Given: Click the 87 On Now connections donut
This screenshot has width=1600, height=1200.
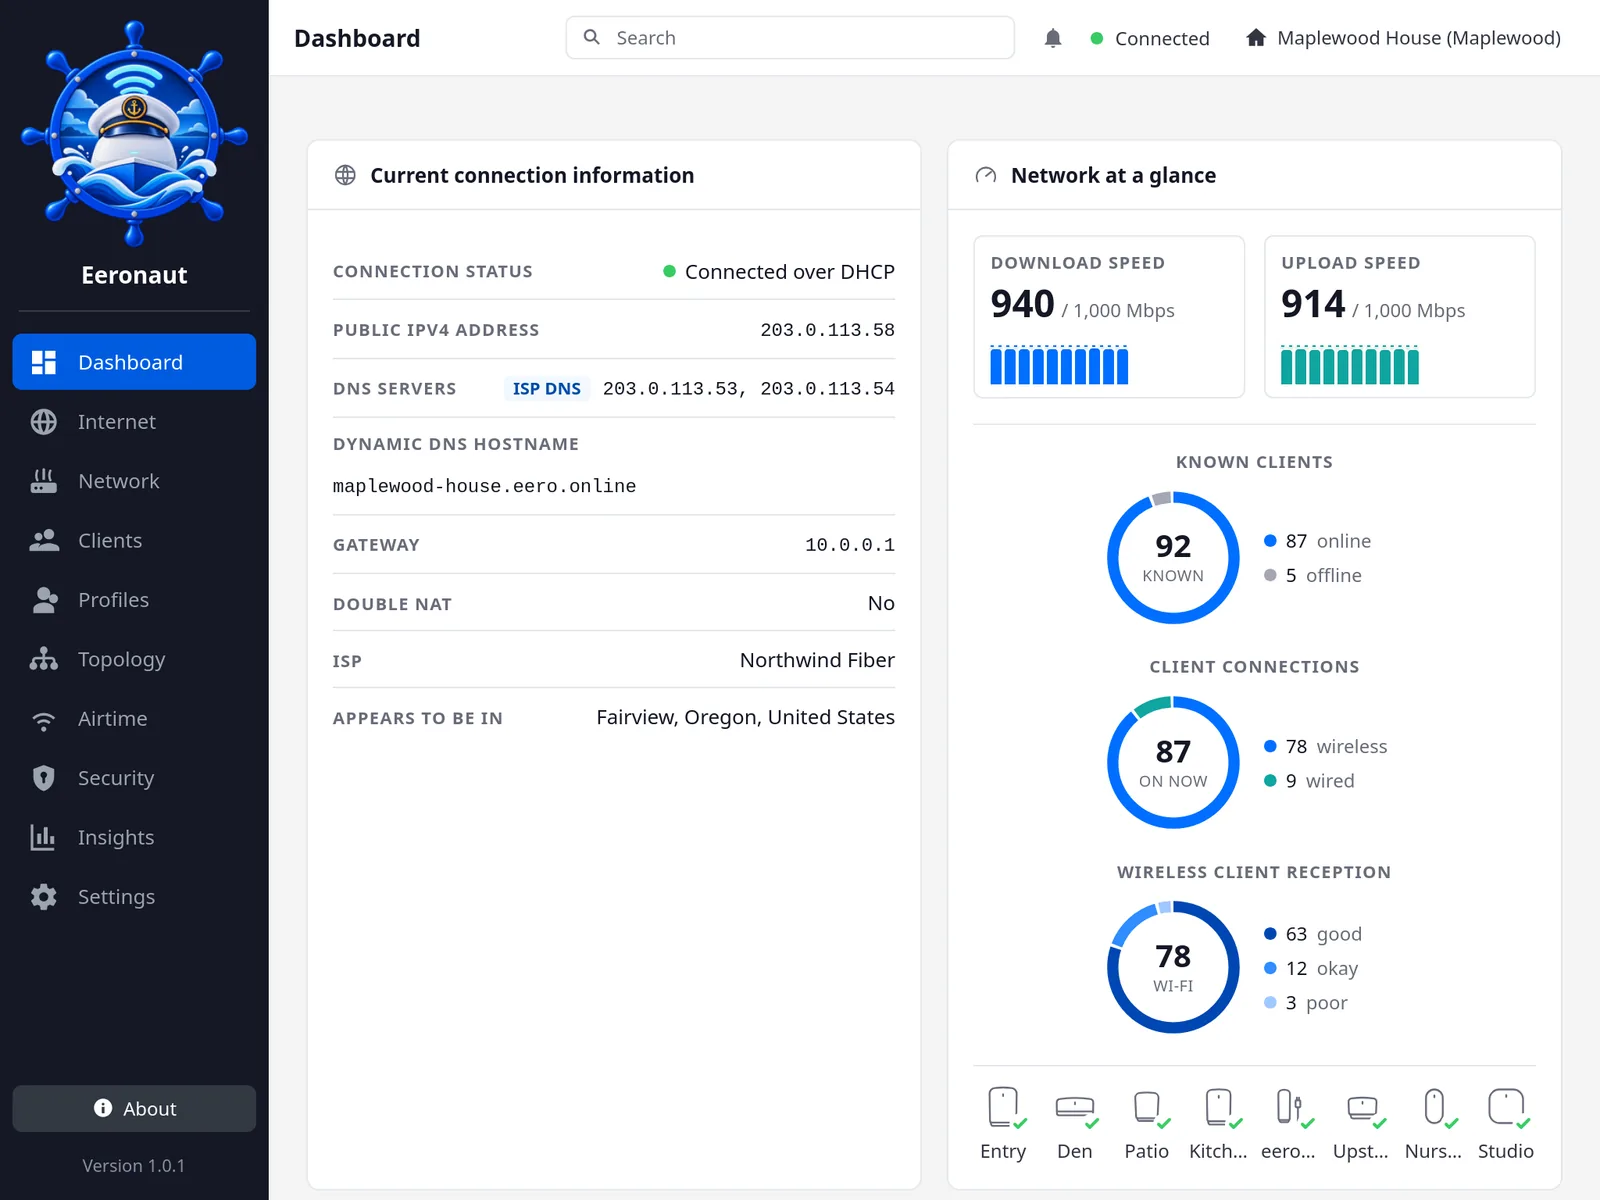Looking at the screenshot, I should click(1173, 763).
